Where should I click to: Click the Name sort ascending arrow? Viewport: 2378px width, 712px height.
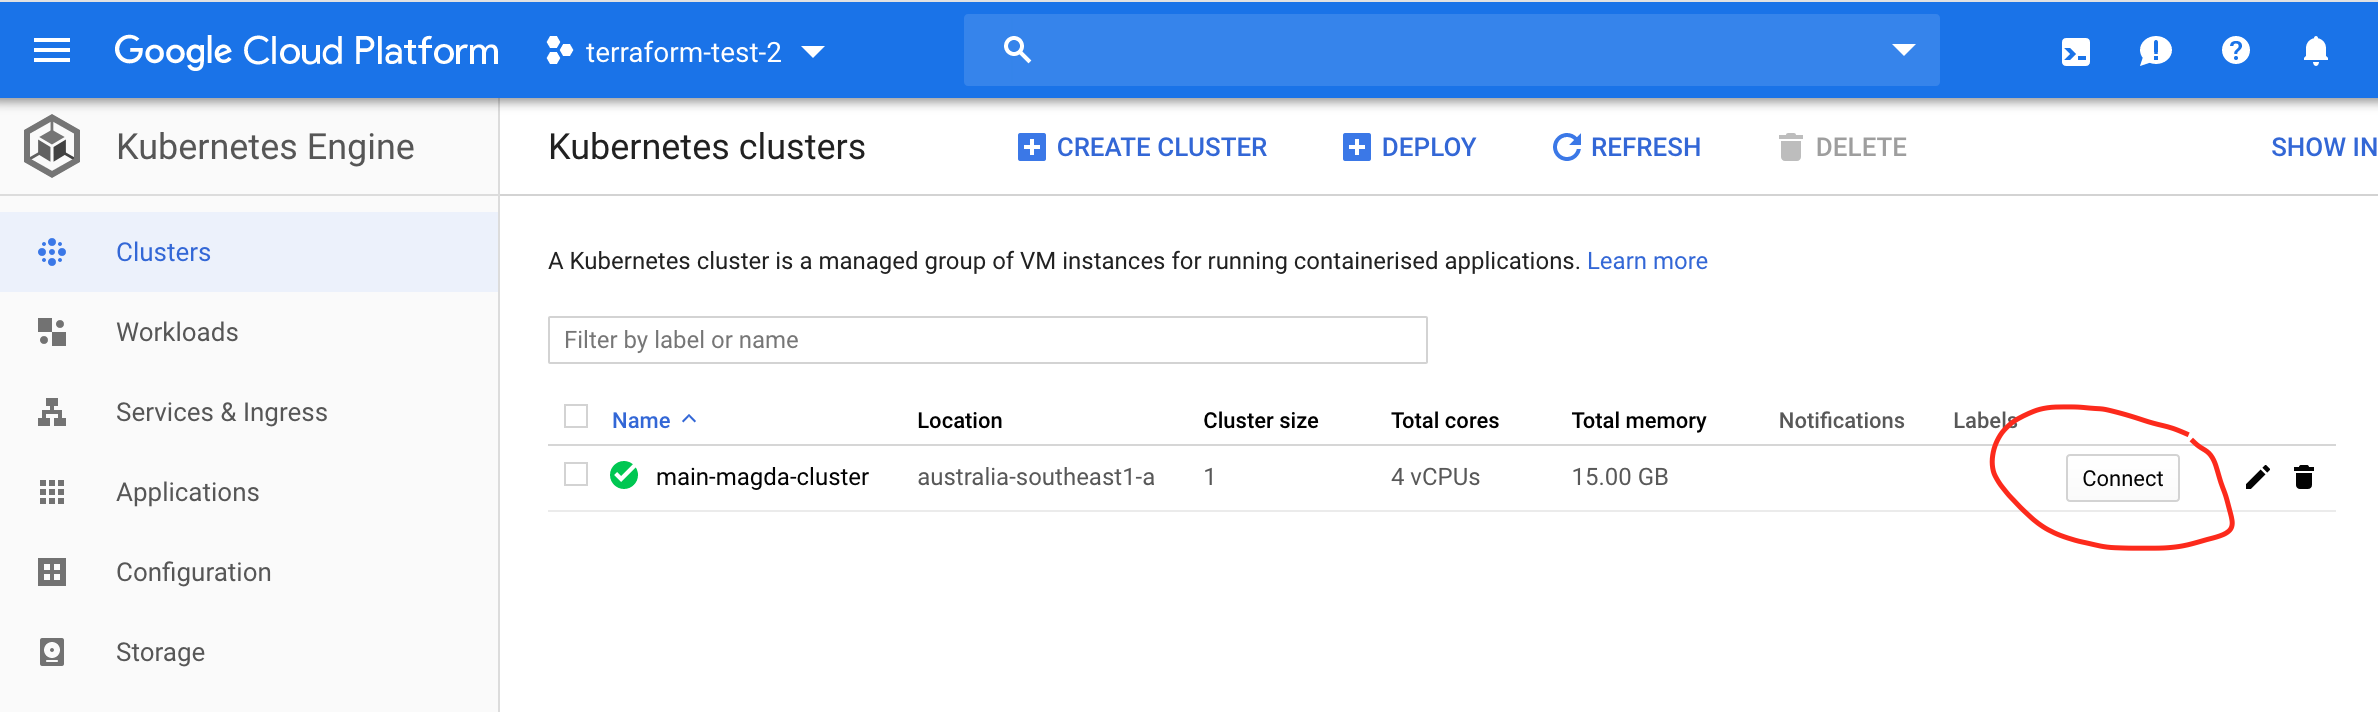pos(689,419)
